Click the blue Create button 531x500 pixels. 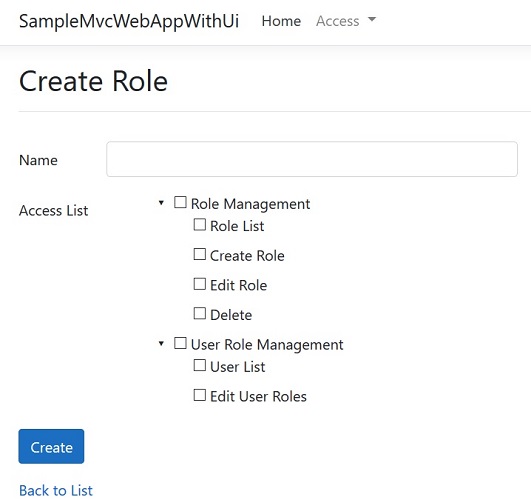tap(51, 446)
